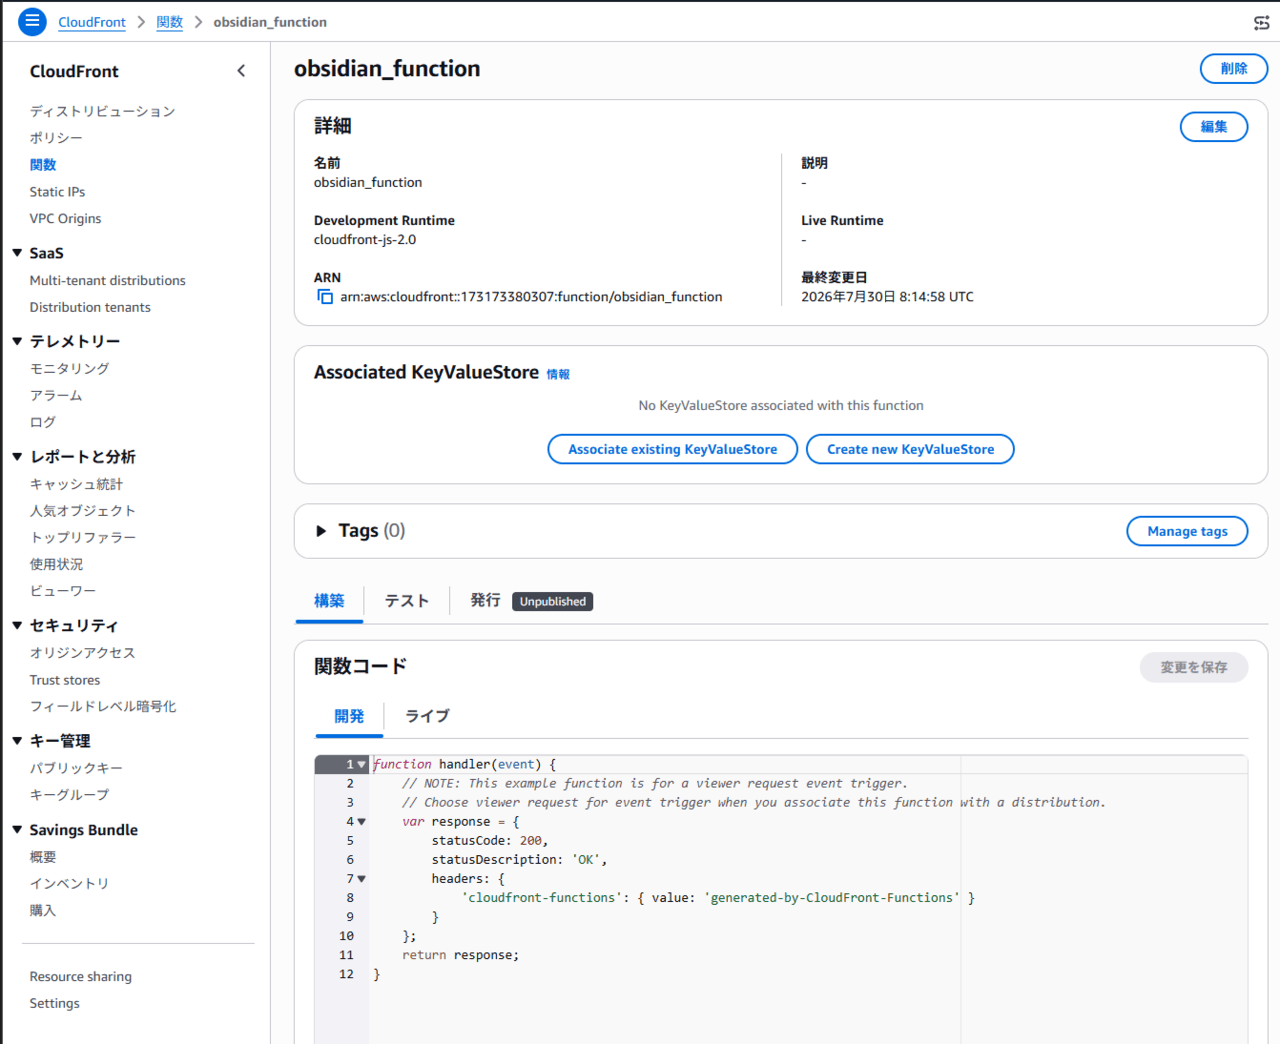
Task: Open the 関数 breadcrumb link
Action: pyautogui.click(x=170, y=22)
